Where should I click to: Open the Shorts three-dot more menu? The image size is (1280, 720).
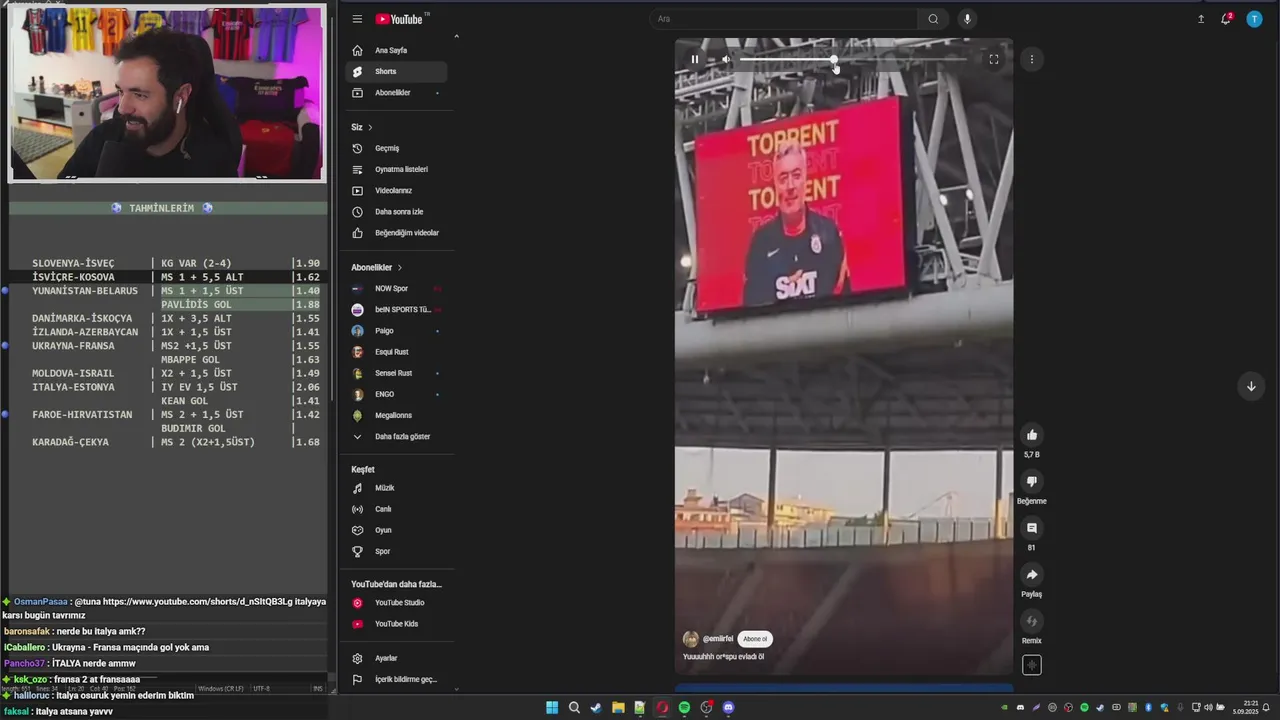1032,59
